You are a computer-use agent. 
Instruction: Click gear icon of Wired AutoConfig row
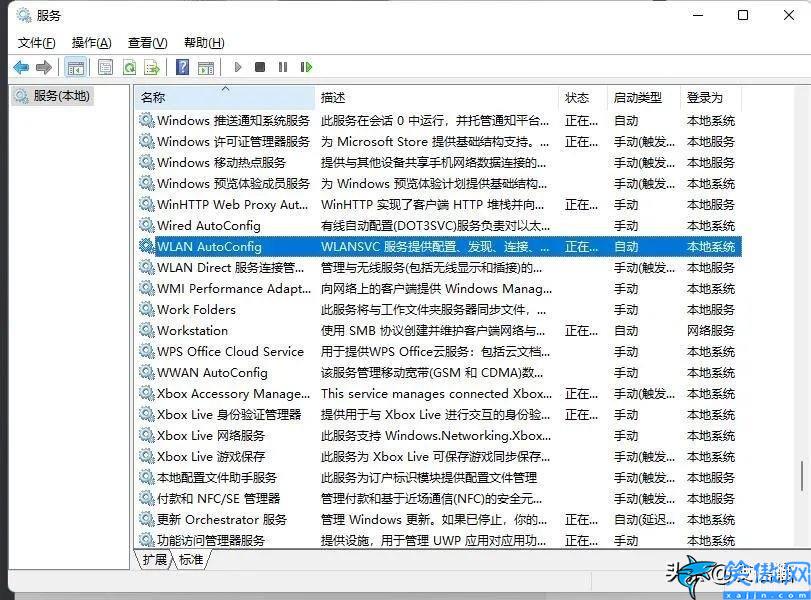coord(147,225)
